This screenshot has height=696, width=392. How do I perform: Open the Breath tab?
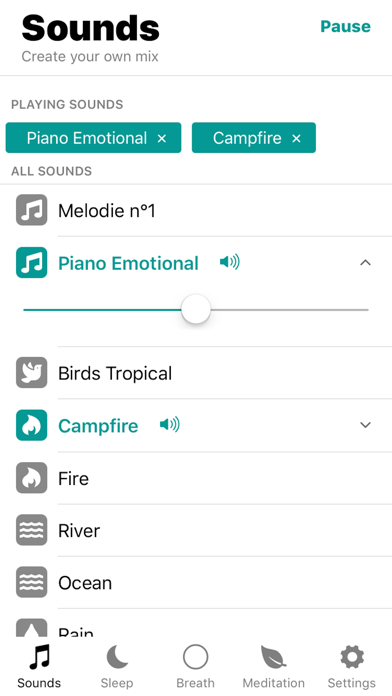pos(195,666)
